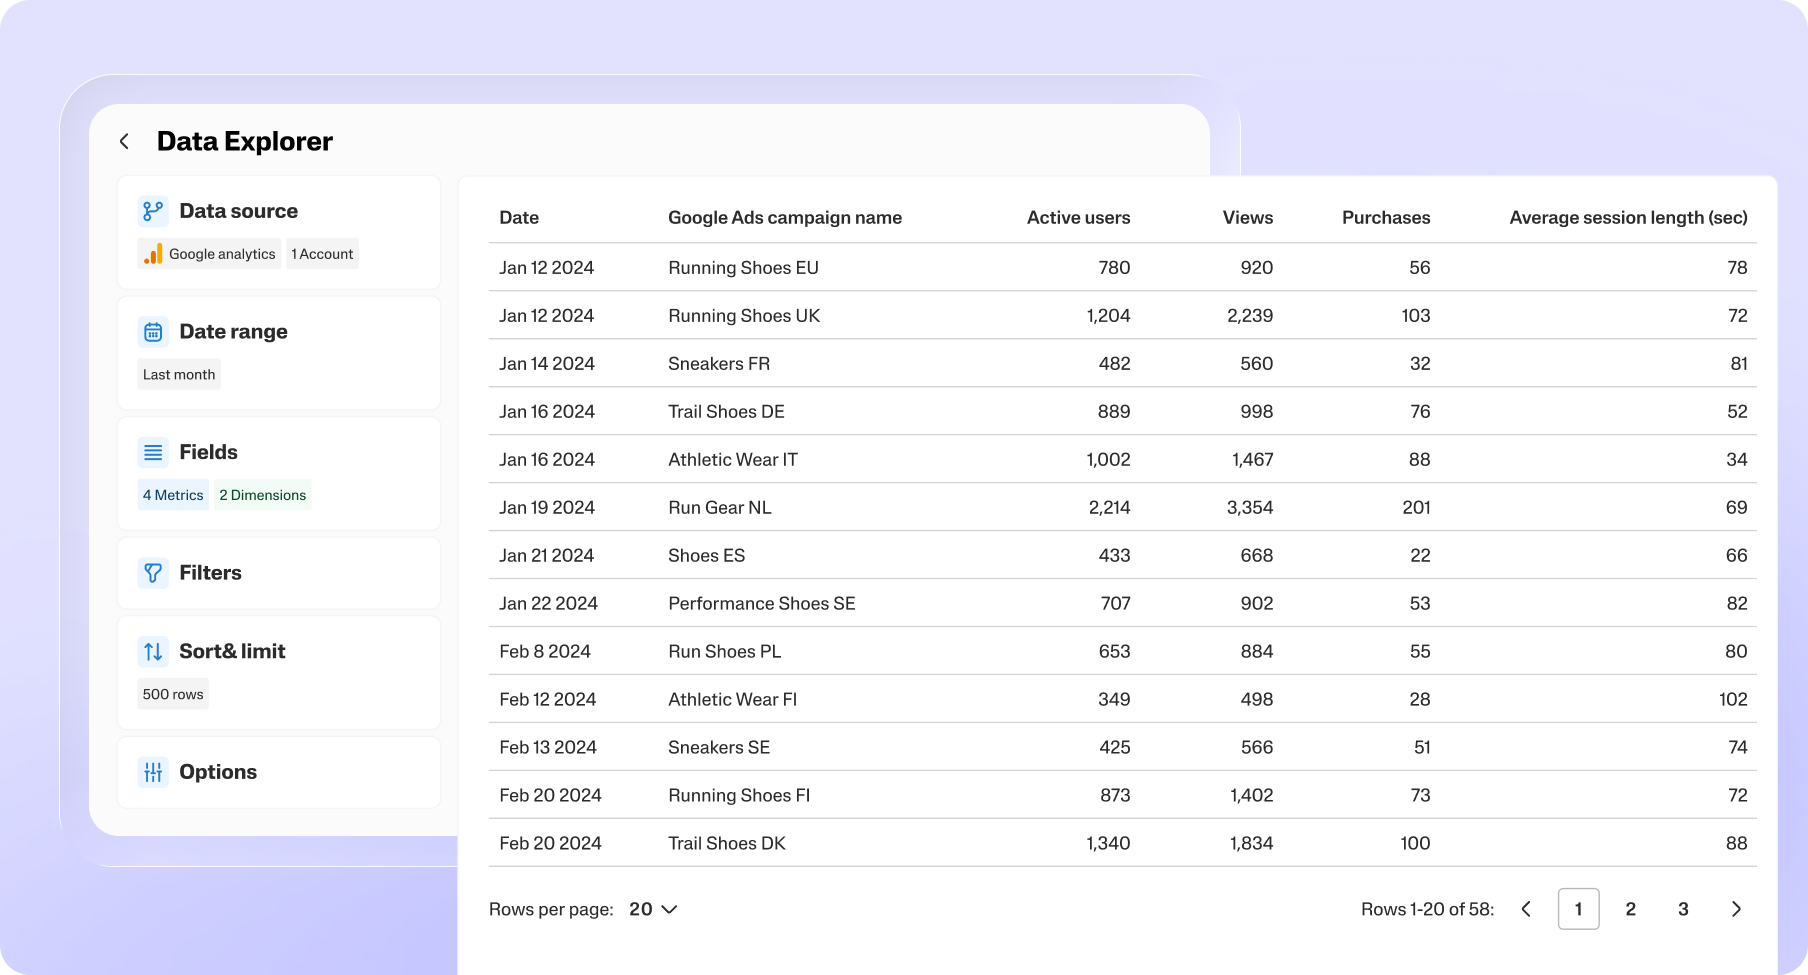Click the back arrow next to Data Explorer
The height and width of the screenshot is (975, 1808).
coord(123,141)
